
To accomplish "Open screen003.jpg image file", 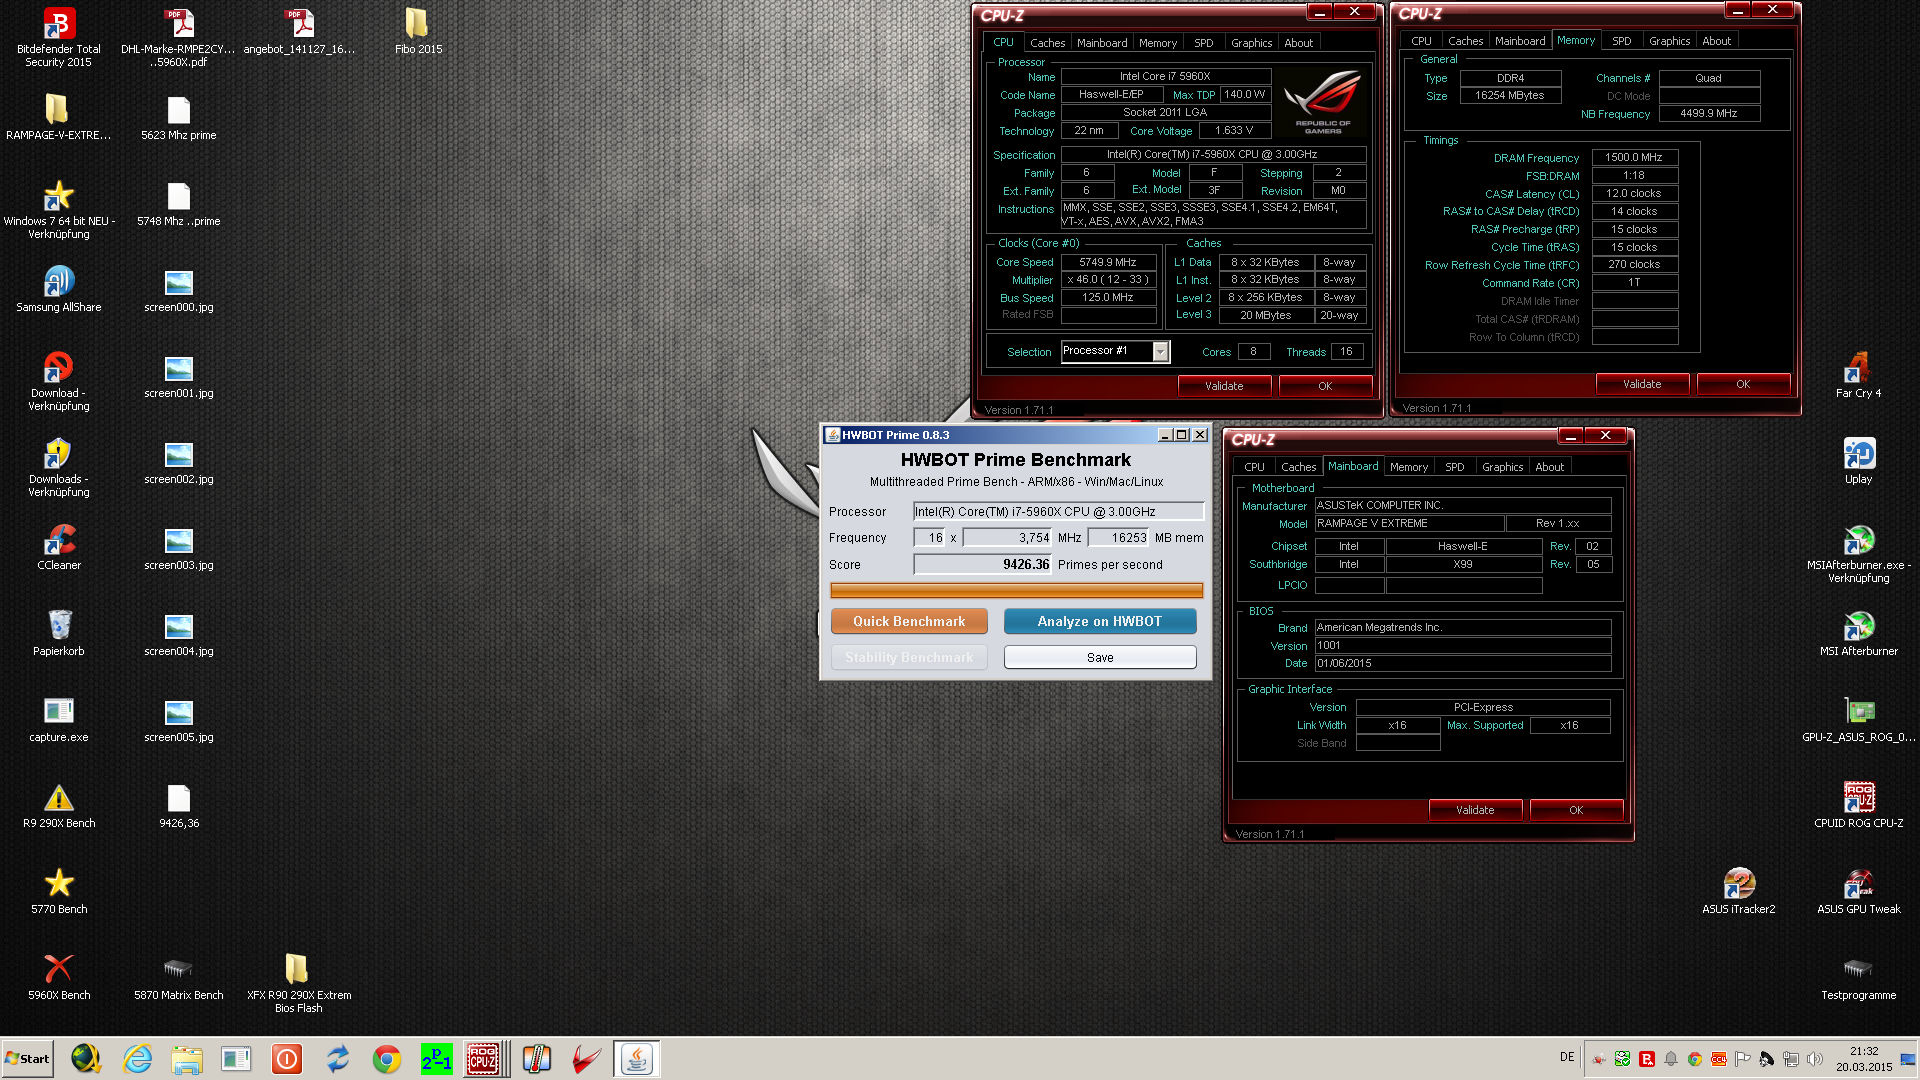I will click(178, 547).
